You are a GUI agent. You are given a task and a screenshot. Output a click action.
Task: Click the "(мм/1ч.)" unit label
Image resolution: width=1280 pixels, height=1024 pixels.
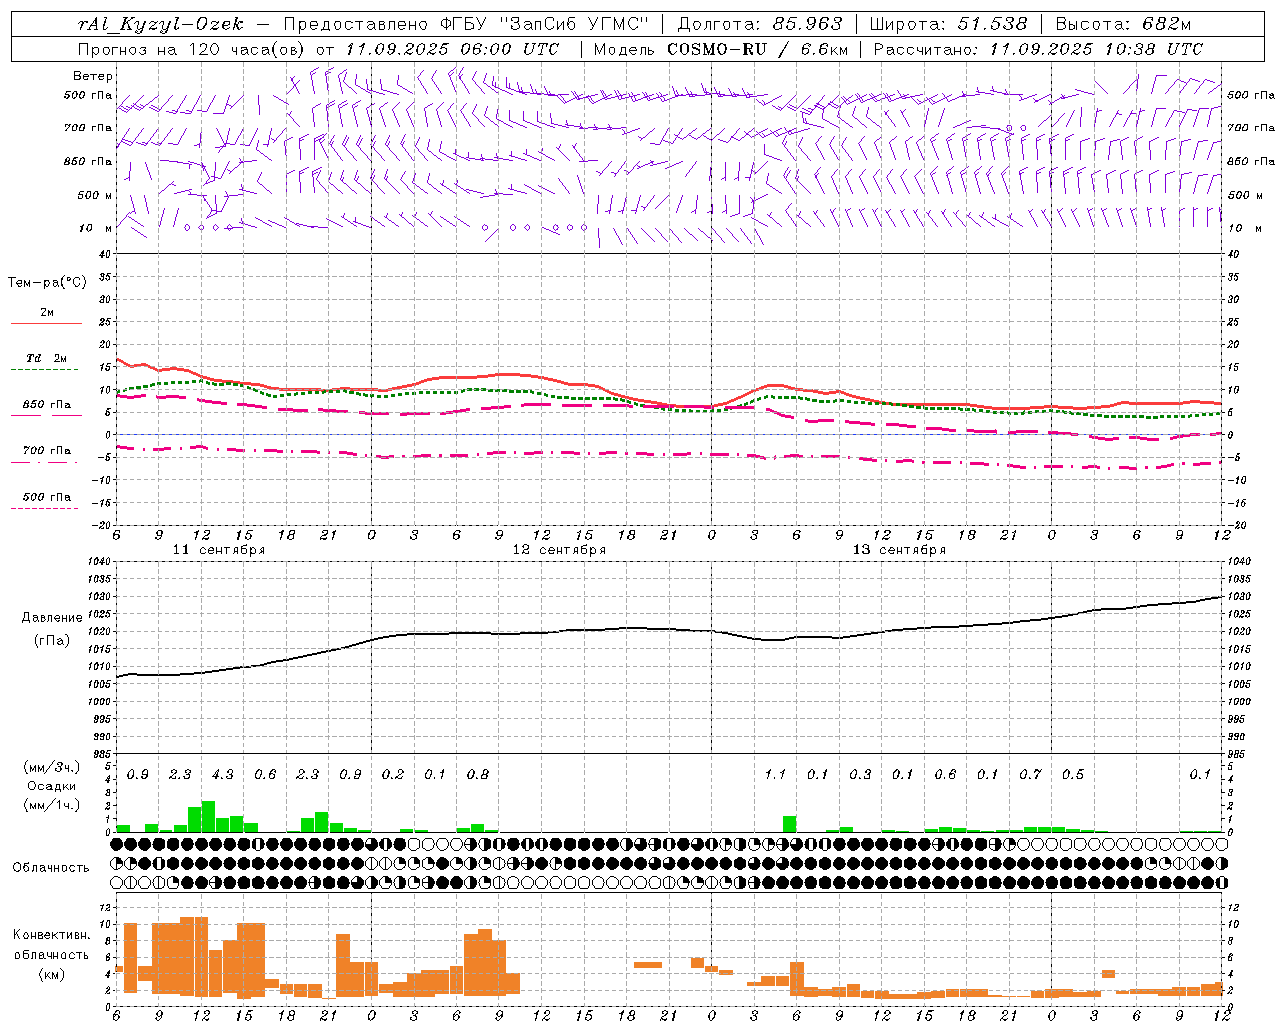click(x=52, y=806)
